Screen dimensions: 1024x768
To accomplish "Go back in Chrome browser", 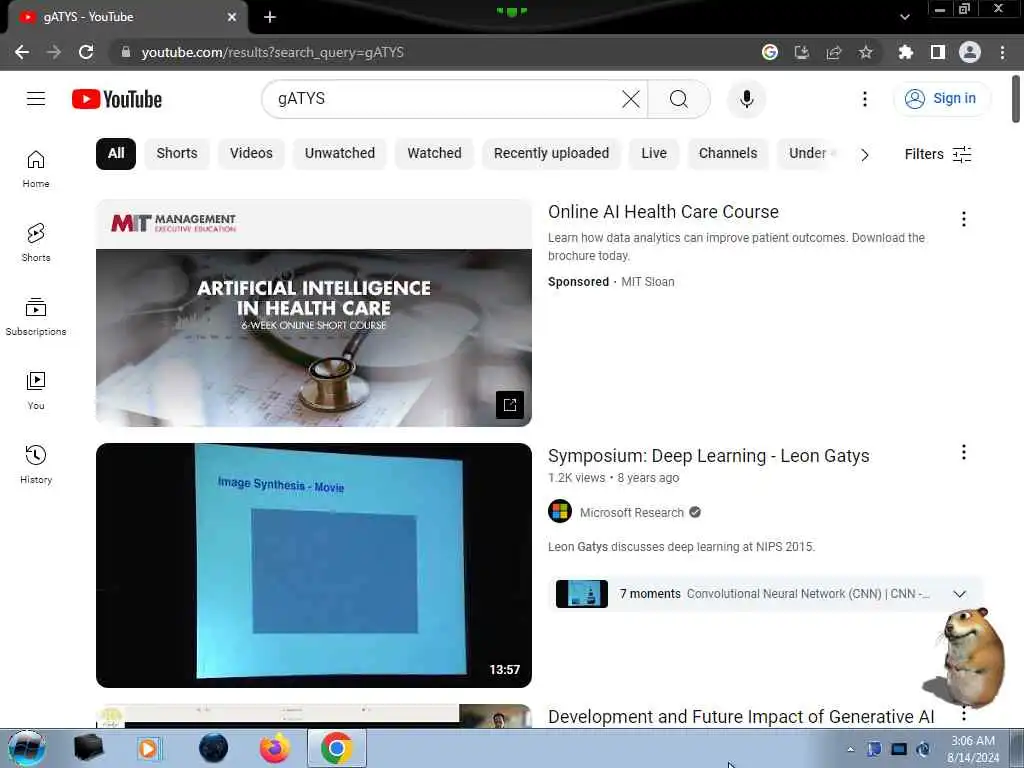I will pyautogui.click(x=22, y=52).
